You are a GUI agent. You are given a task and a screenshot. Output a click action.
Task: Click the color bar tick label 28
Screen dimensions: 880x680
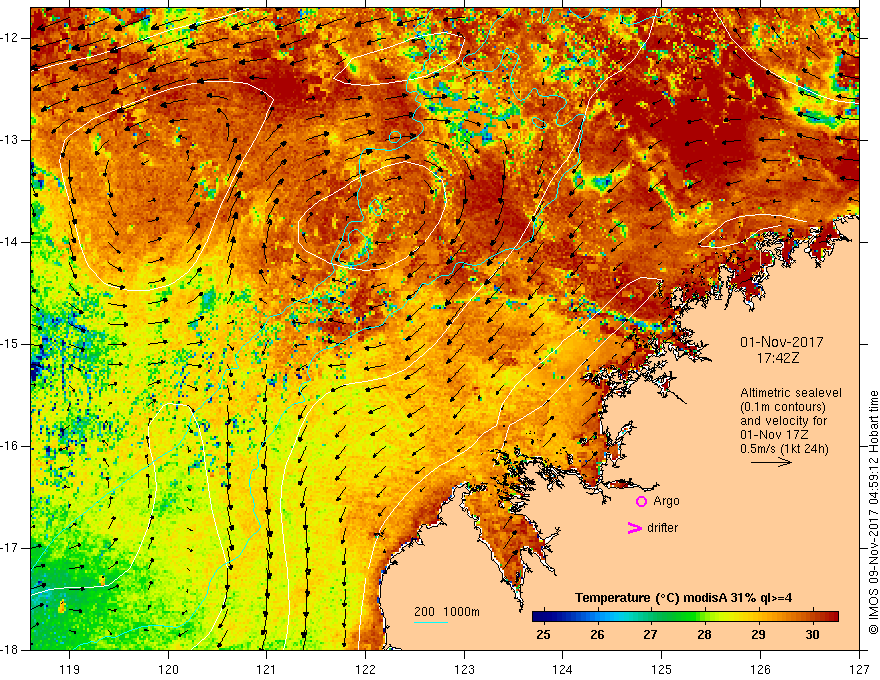pos(704,635)
